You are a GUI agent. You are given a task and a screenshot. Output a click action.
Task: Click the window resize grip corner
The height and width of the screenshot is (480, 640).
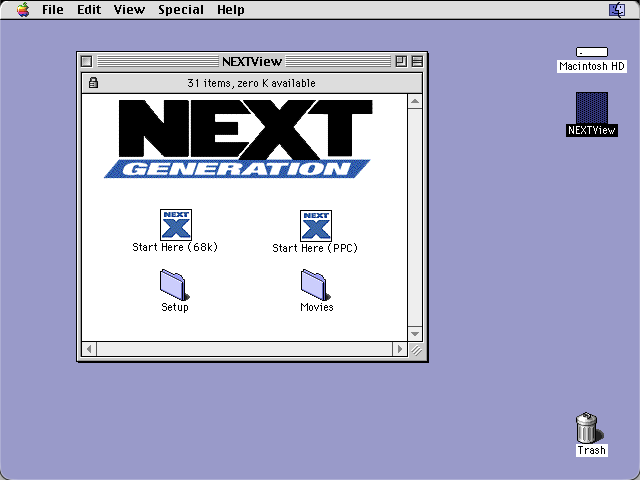[416, 350]
